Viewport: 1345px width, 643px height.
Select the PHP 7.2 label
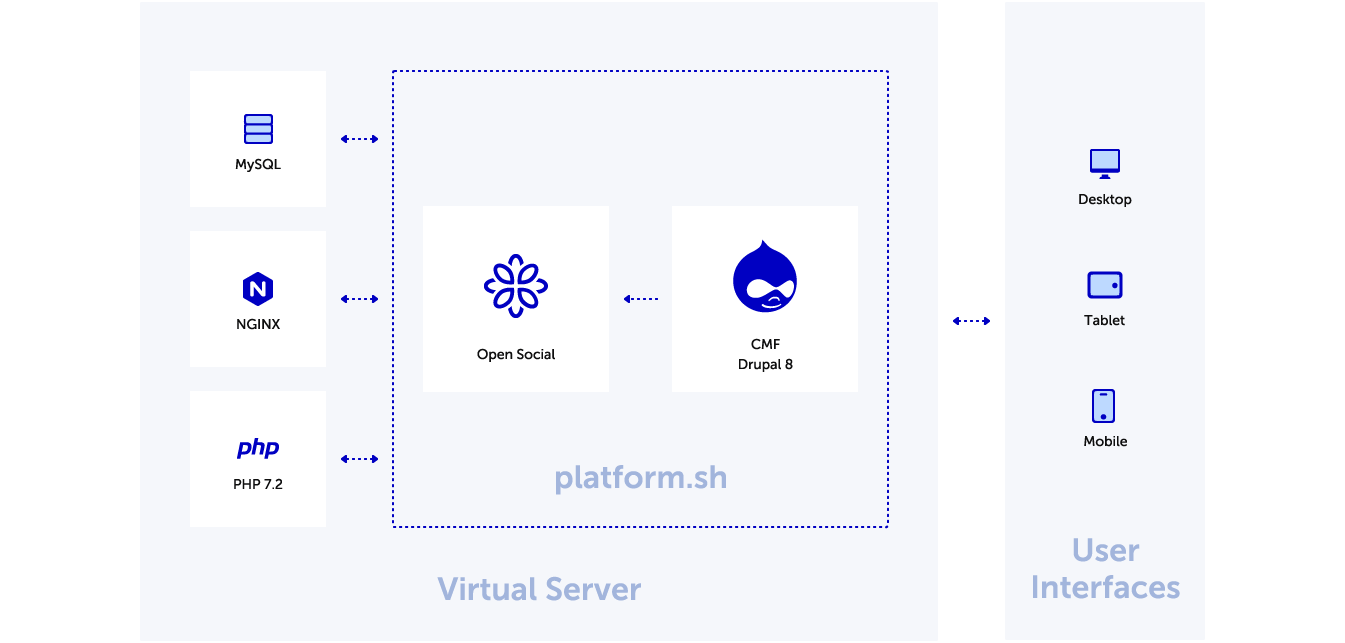[258, 484]
